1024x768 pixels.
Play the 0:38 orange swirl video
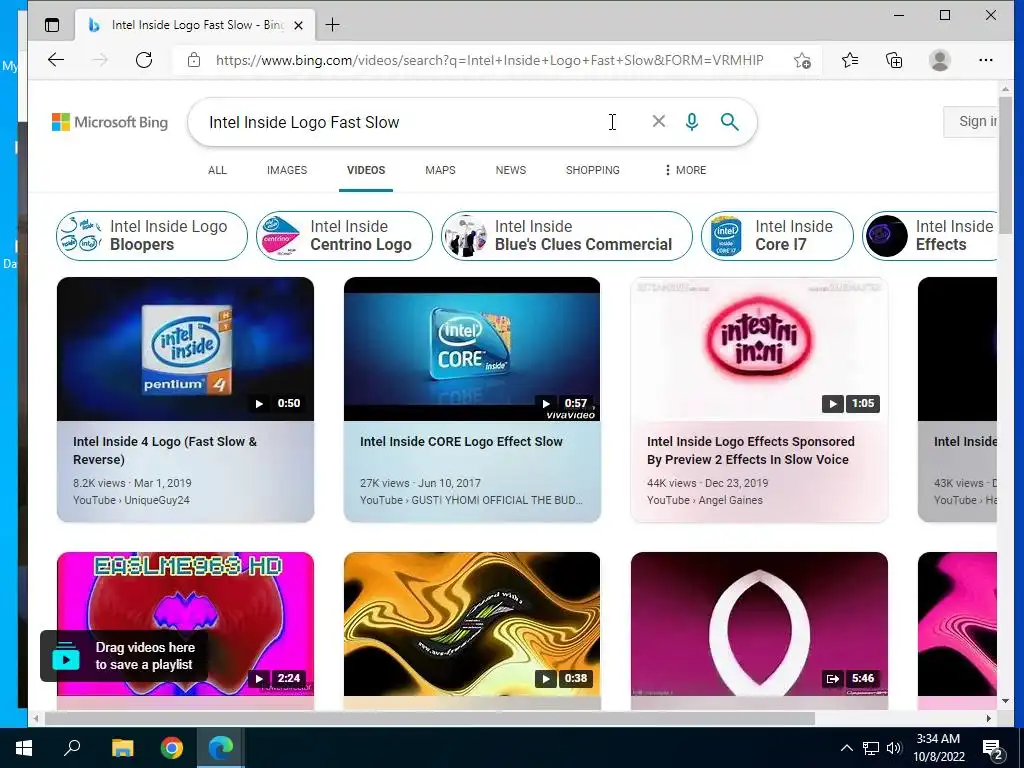pyautogui.click(x=545, y=679)
